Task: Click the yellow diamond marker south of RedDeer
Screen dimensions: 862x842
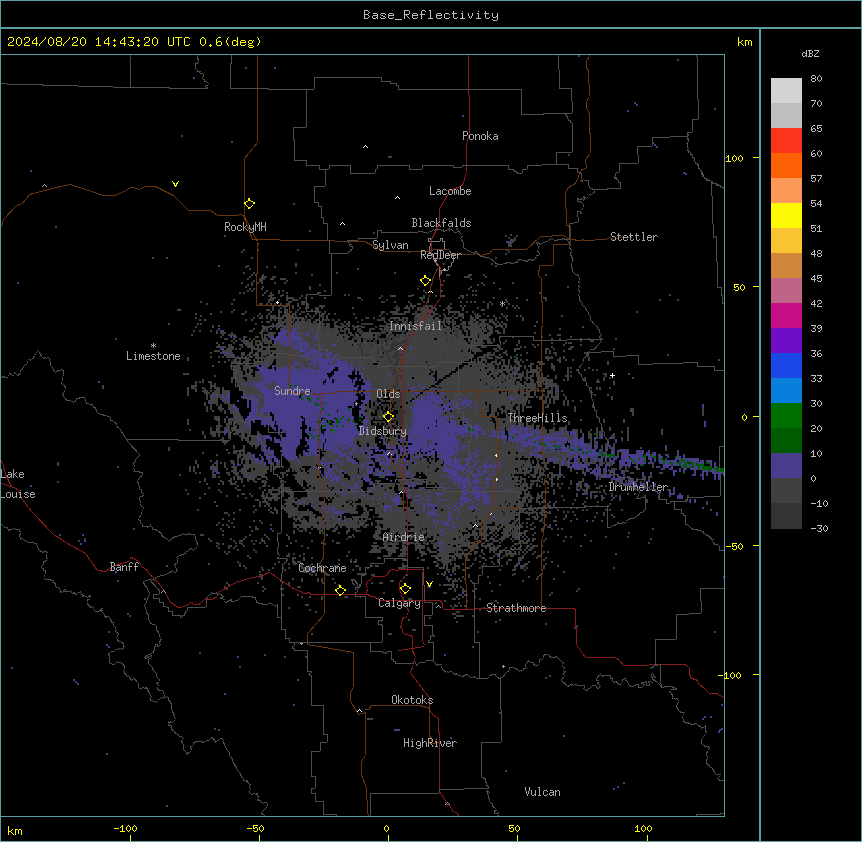Action: [x=426, y=281]
